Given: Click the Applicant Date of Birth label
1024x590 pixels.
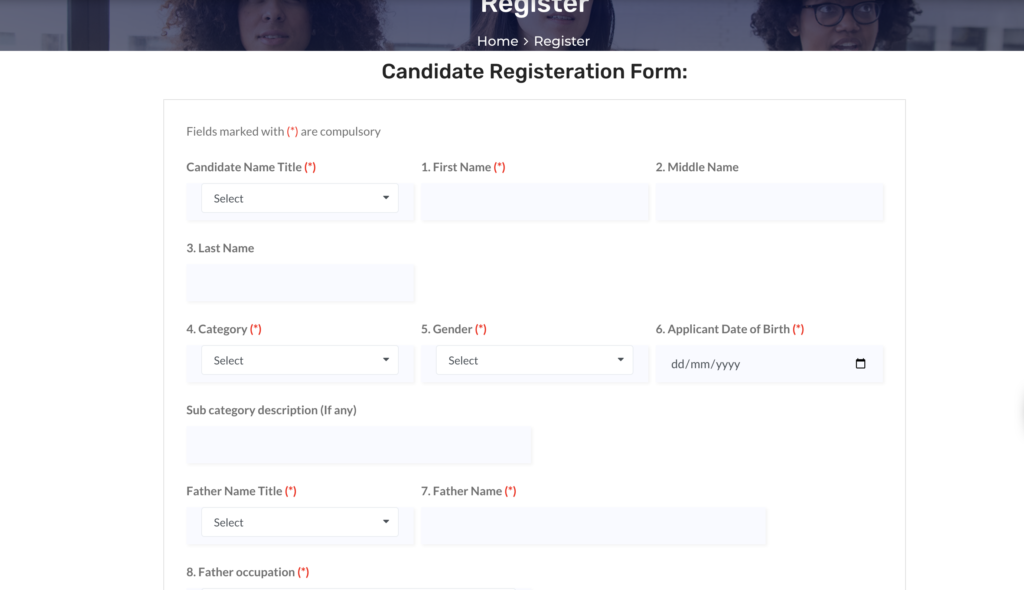Looking at the screenshot, I should (x=722, y=329).
